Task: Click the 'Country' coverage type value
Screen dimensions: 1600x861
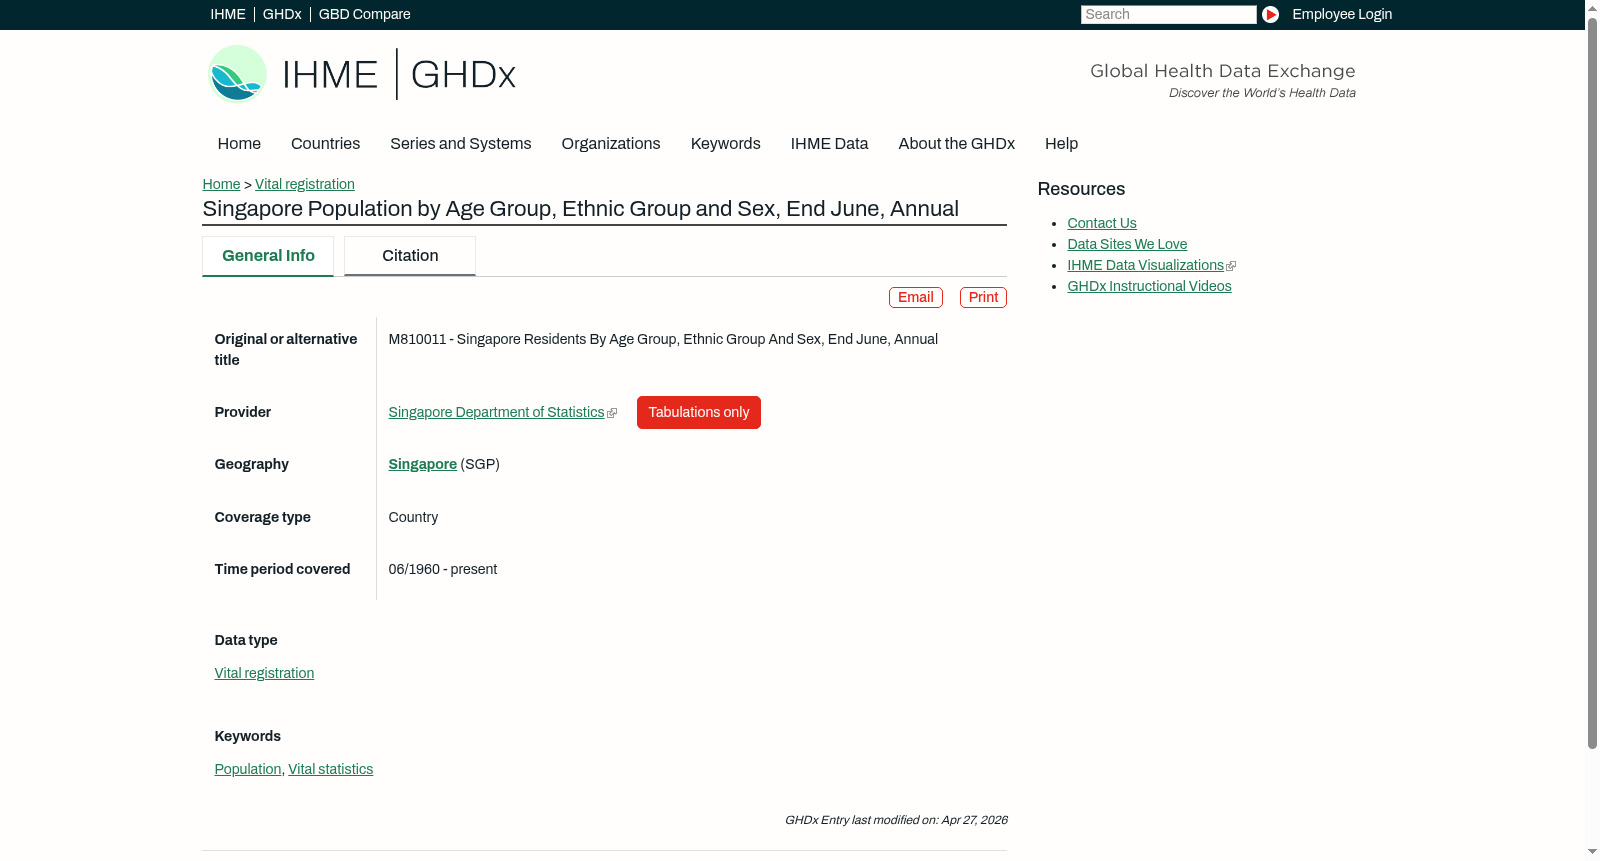Action: [413, 517]
